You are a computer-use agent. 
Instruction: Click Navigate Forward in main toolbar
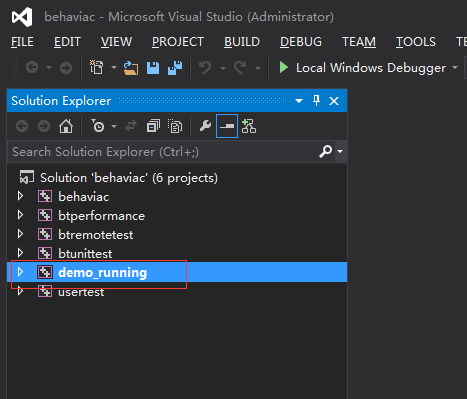click(66, 68)
